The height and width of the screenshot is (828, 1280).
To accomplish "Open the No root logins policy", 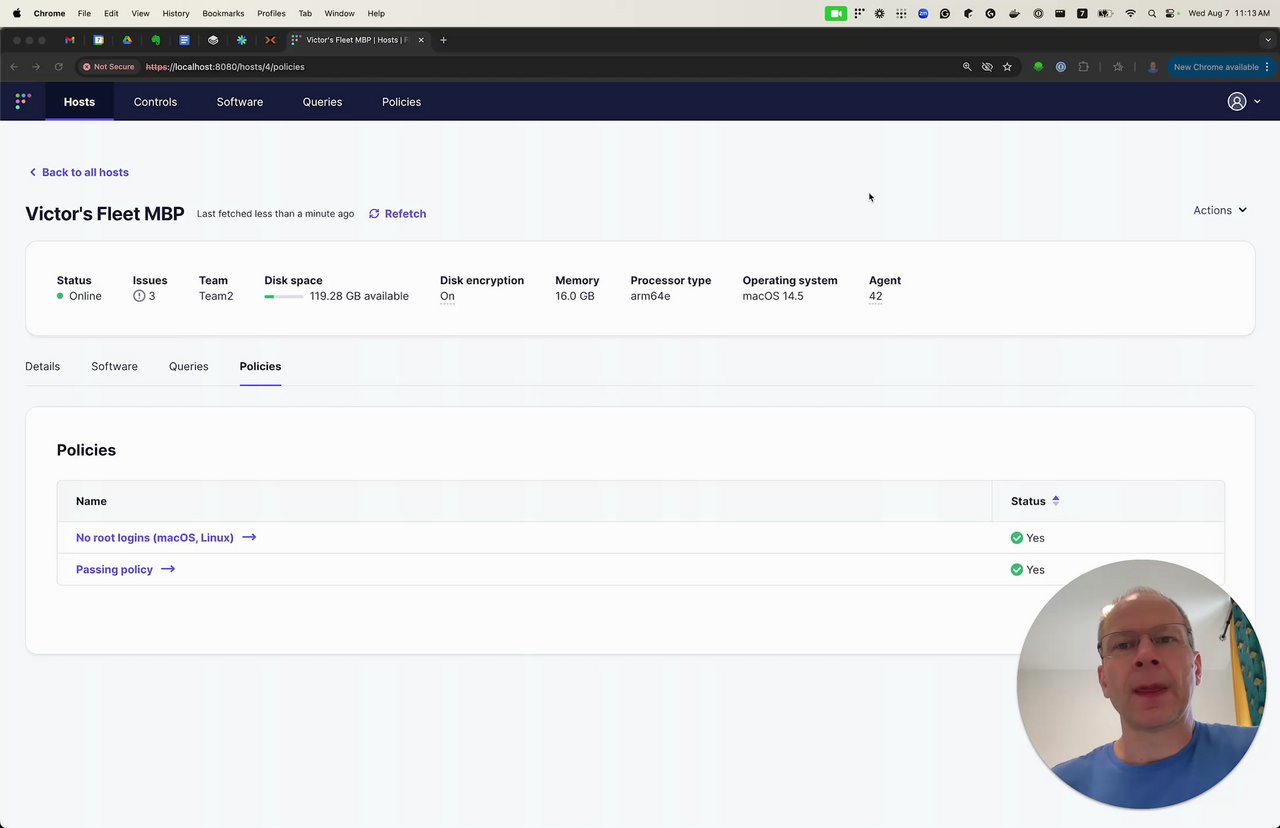I will (x=165, y=538).
